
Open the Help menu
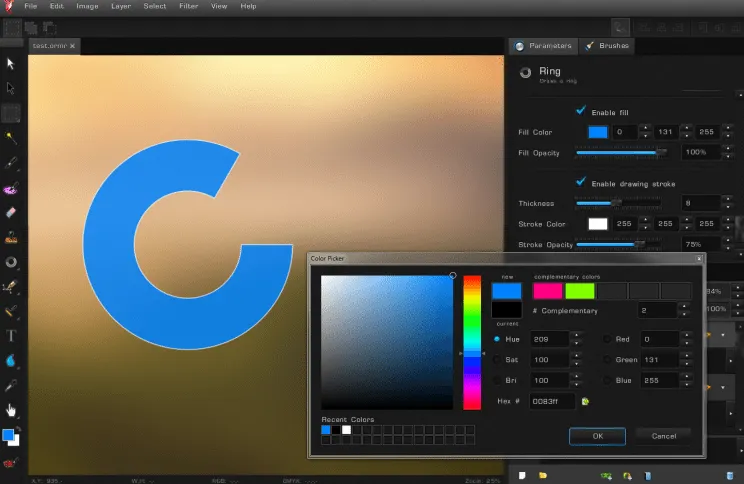coord(248,6)
